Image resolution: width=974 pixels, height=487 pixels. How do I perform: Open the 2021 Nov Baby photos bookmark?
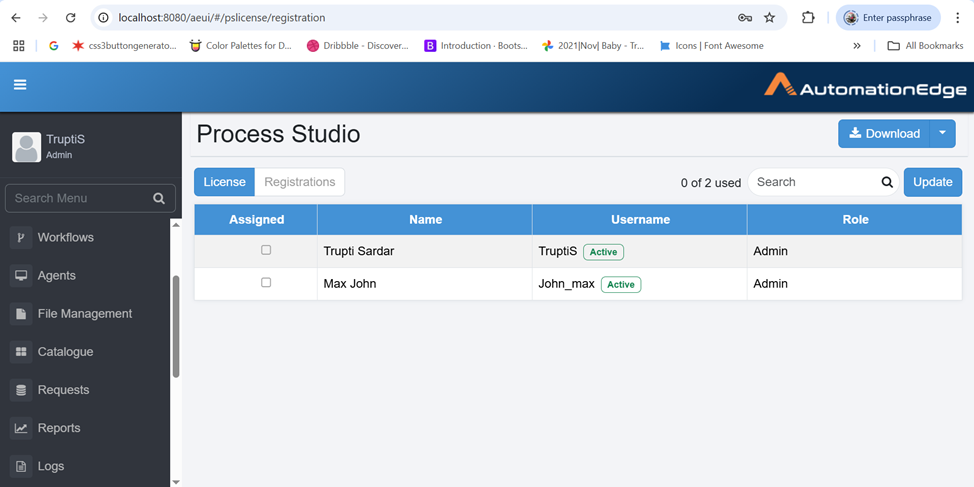pyautogui.click(x=593, y=45)
